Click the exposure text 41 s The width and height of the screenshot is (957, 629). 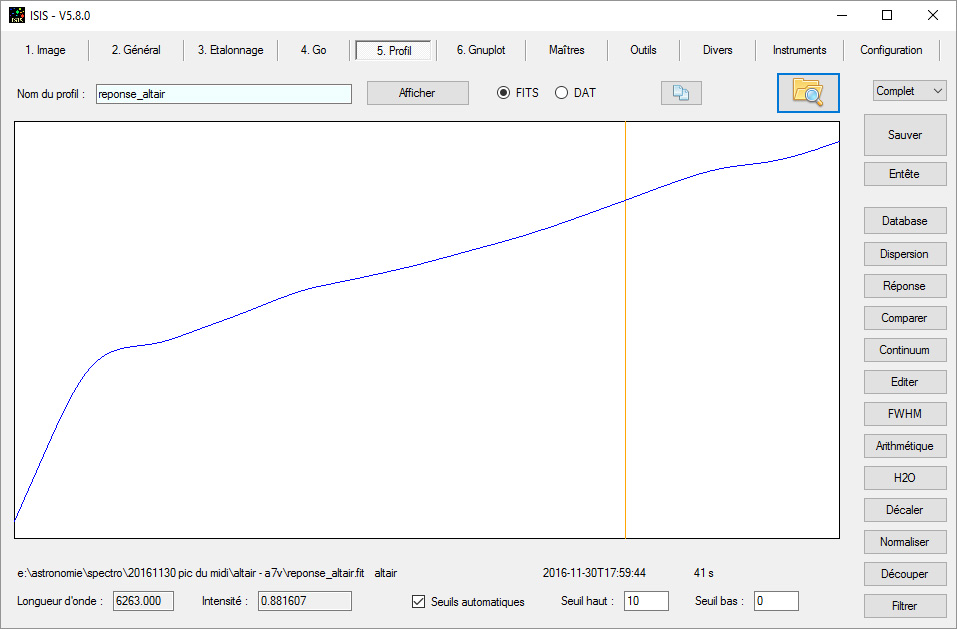tap(704, 573)
